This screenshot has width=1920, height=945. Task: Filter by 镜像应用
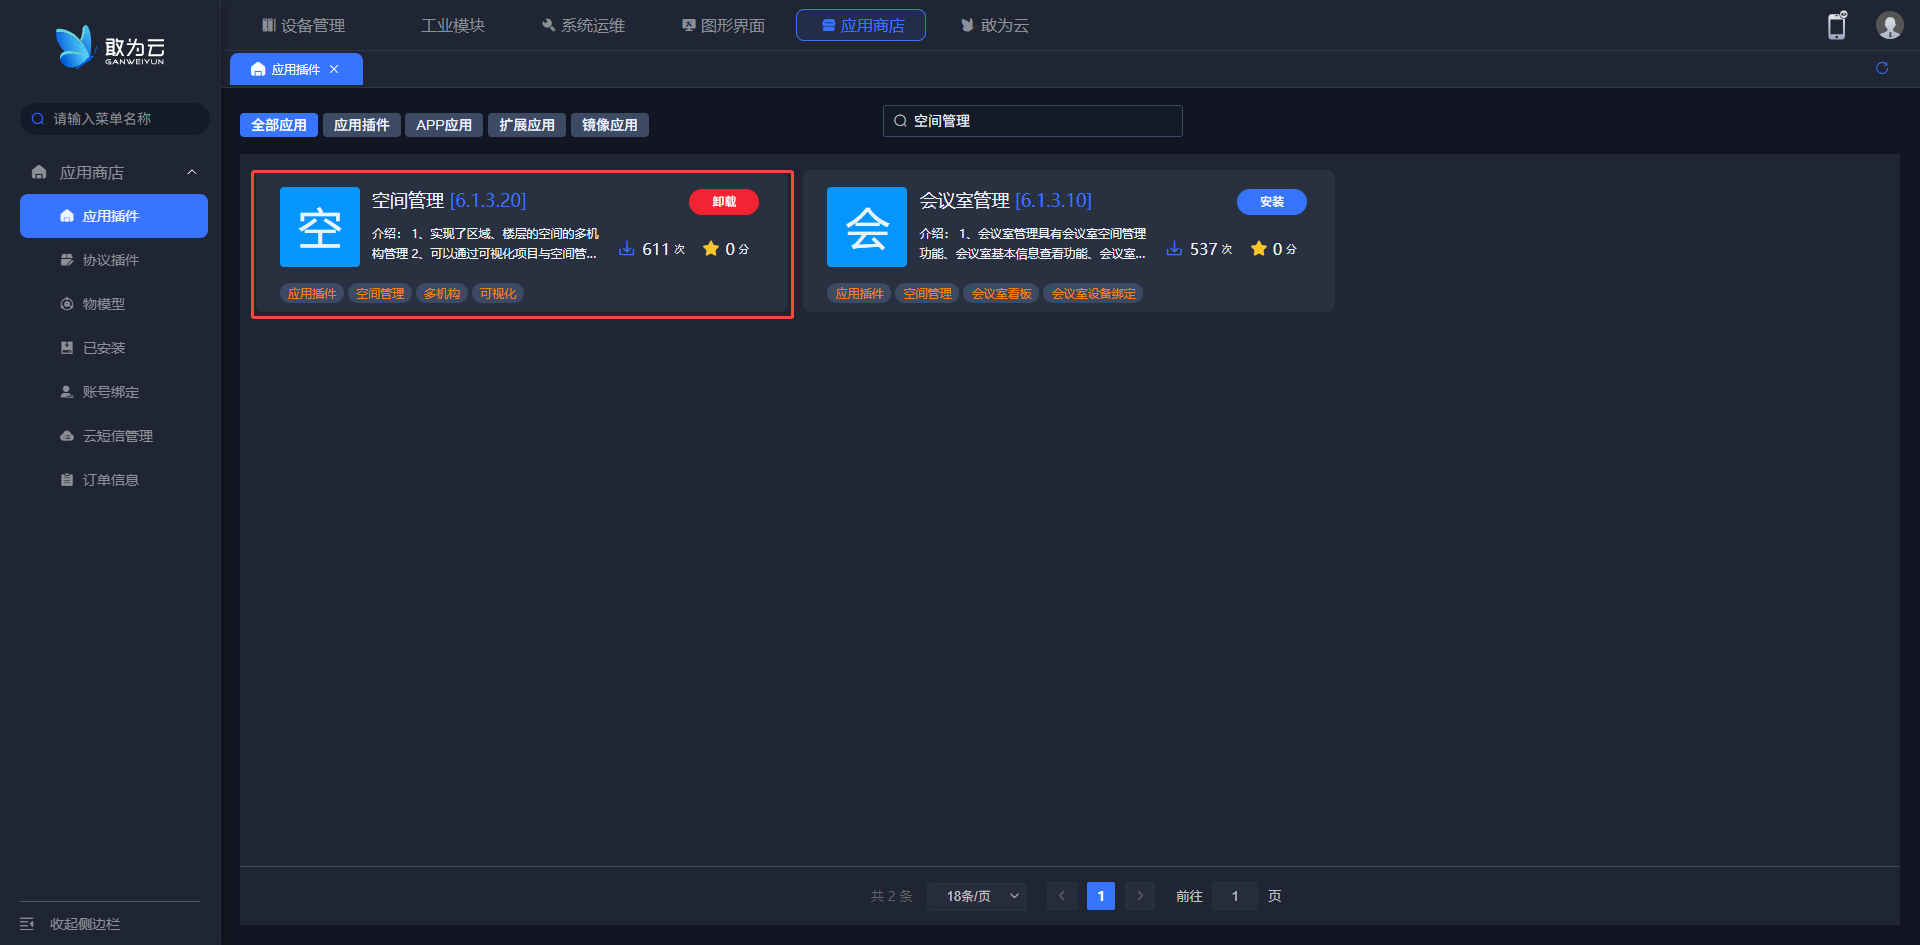click(x=610, y=125)
